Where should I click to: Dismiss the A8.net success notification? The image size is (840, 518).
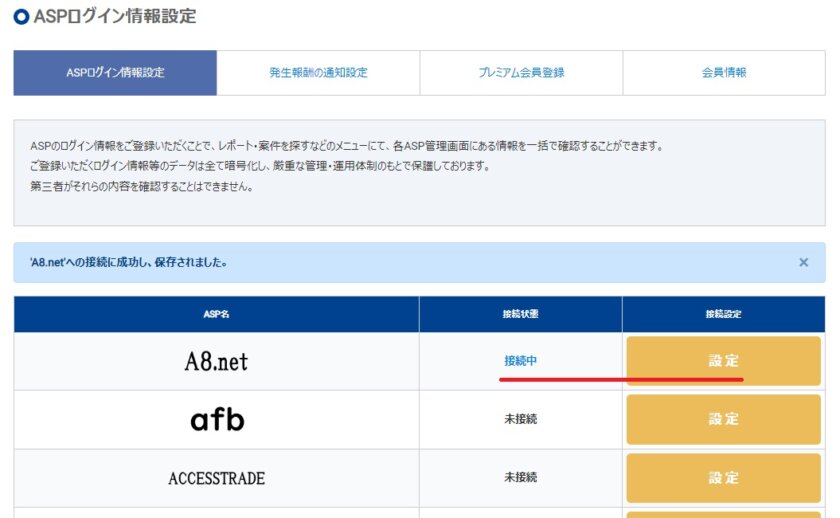804,262
